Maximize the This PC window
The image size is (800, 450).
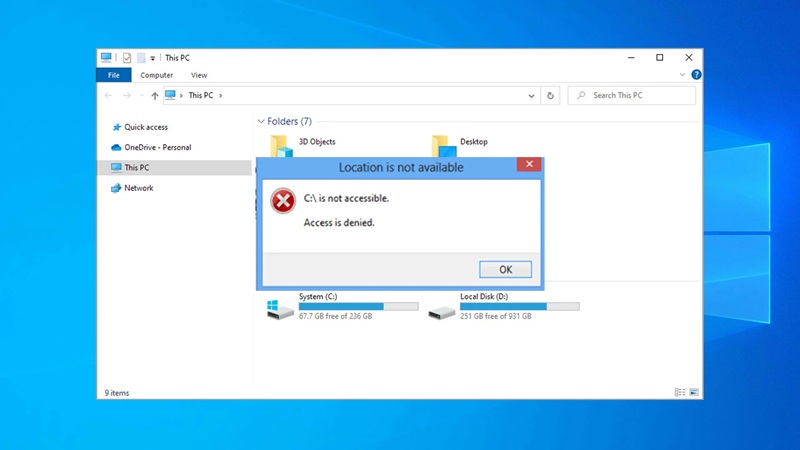[660, 58]
